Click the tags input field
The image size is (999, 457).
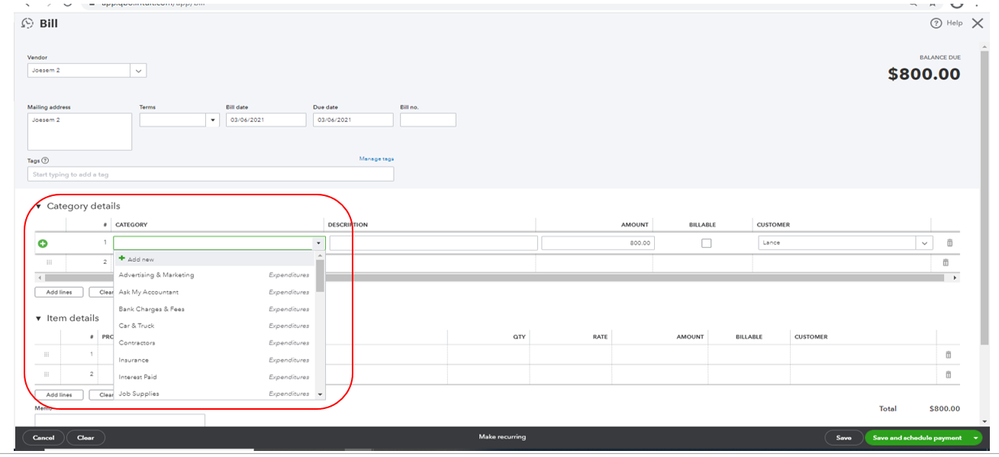pos(211,174)
